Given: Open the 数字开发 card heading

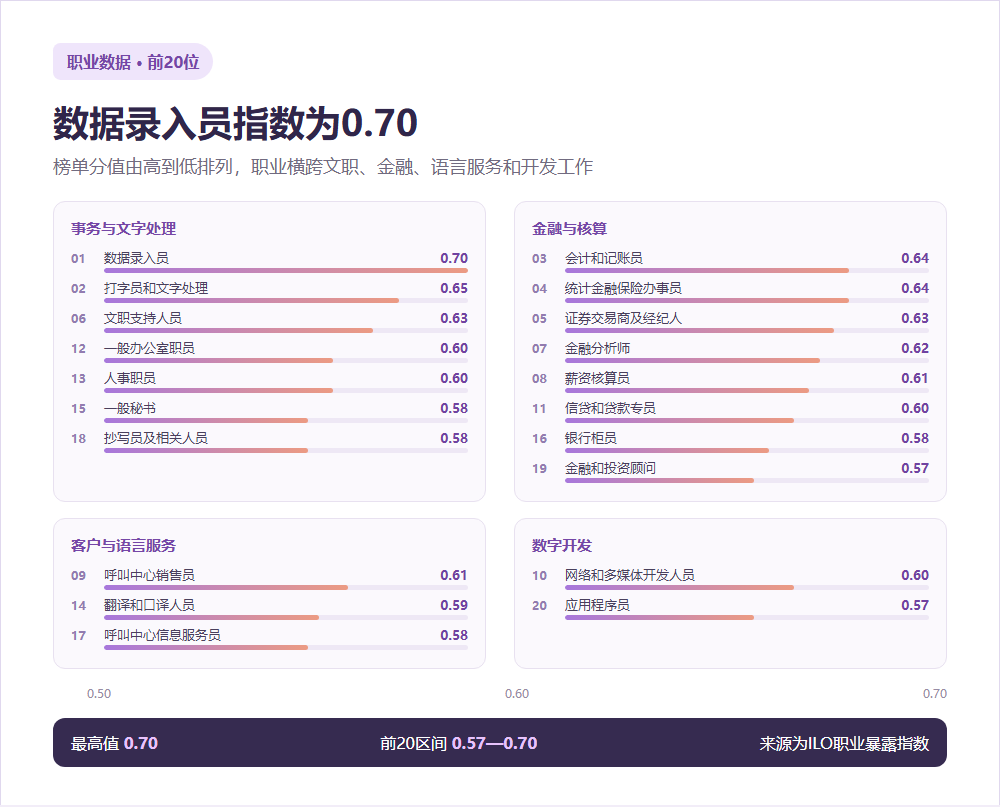Looking at the screenshot, I should click(x=562, y=545).
